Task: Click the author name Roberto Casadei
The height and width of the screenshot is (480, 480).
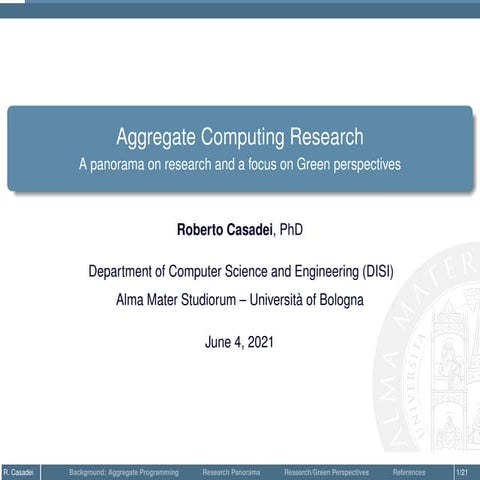Action: tap(225, 230)
